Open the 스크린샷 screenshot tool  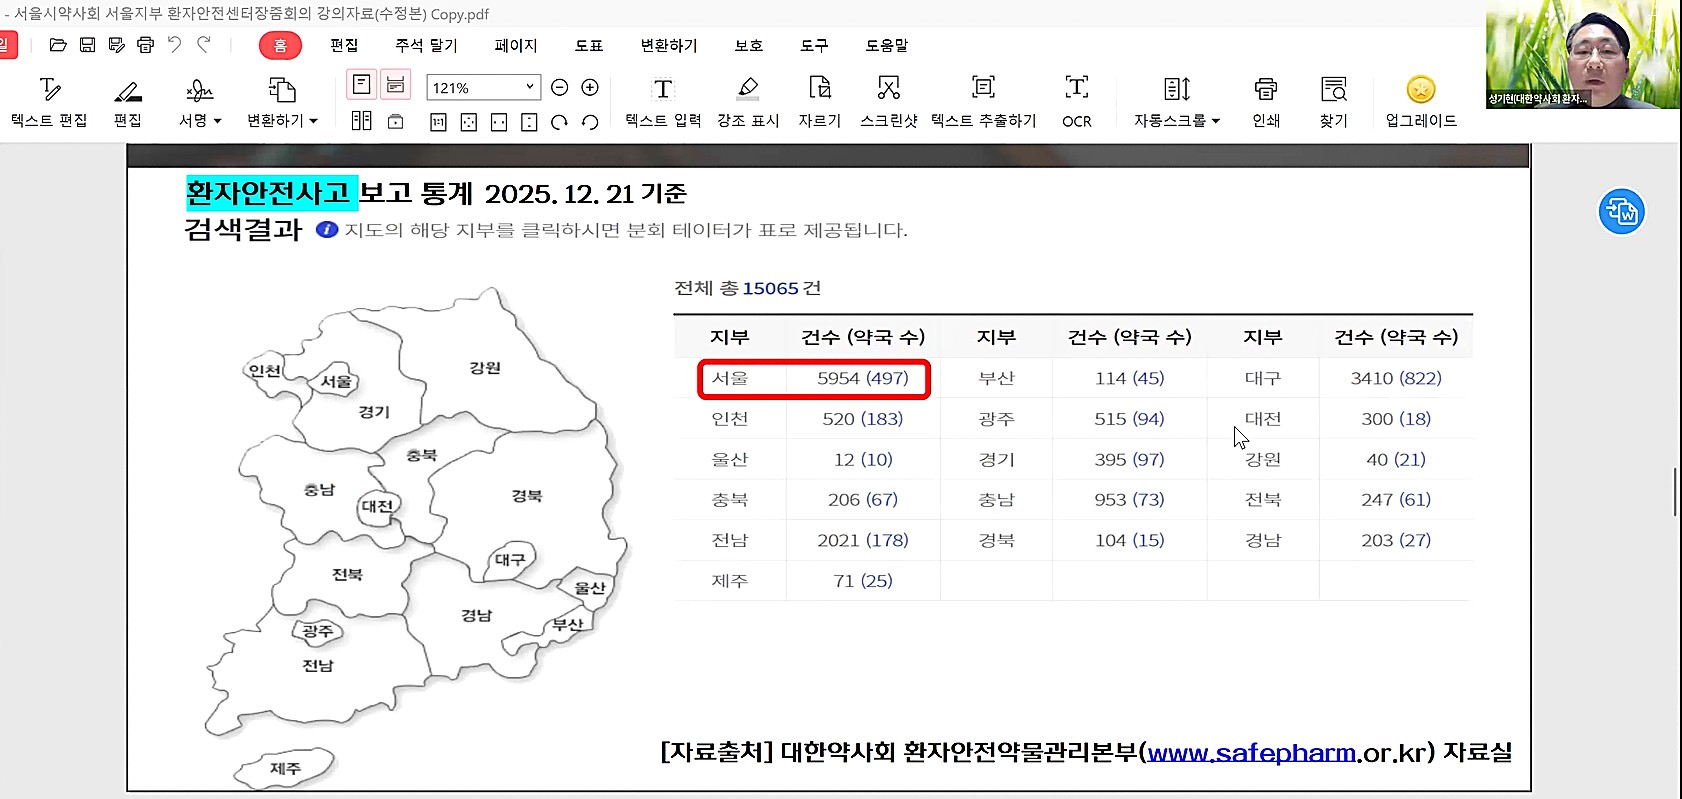(x=888, y=102)
